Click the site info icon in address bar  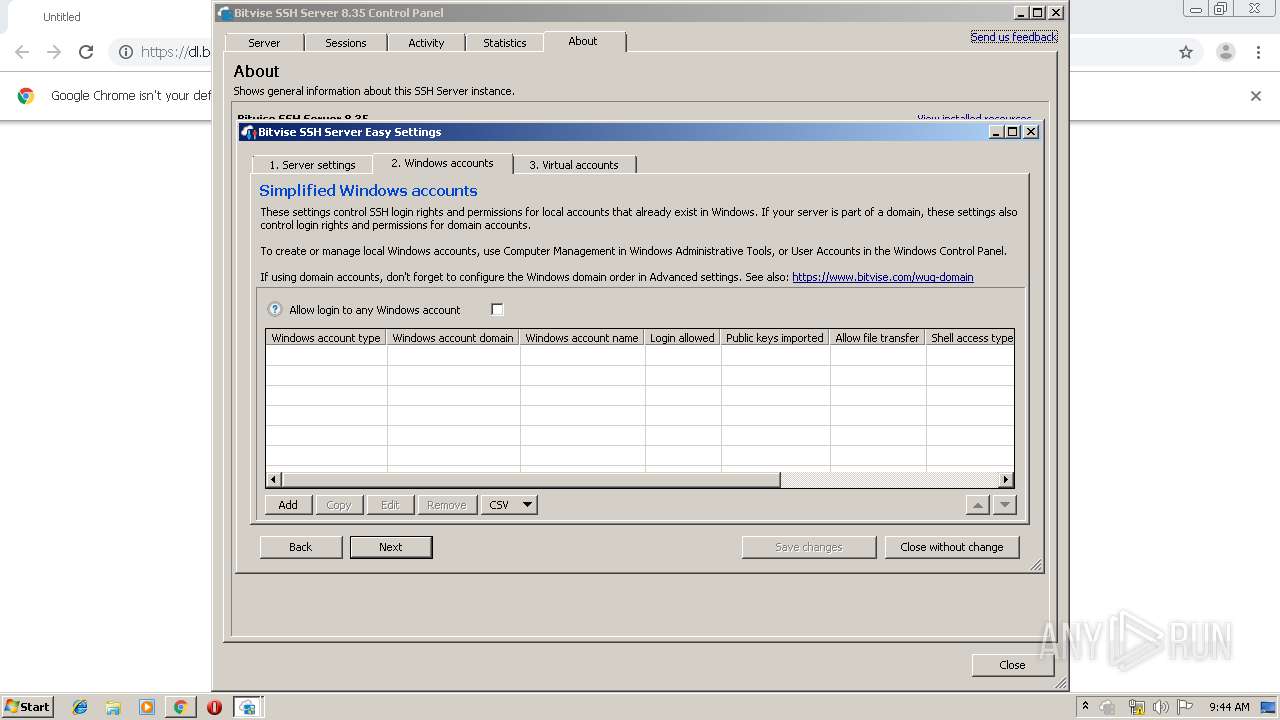point(125,52)
